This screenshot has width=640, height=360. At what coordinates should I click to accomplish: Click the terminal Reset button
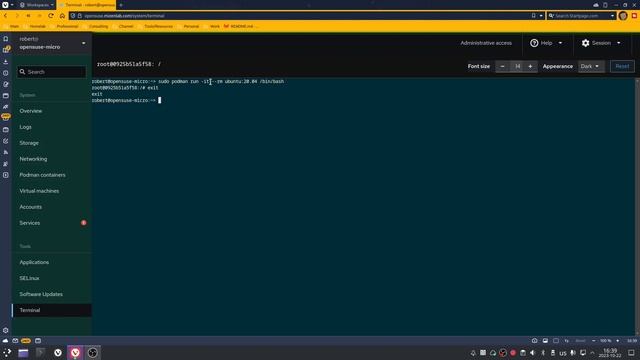pyautogui.click(x=622, y=66)
